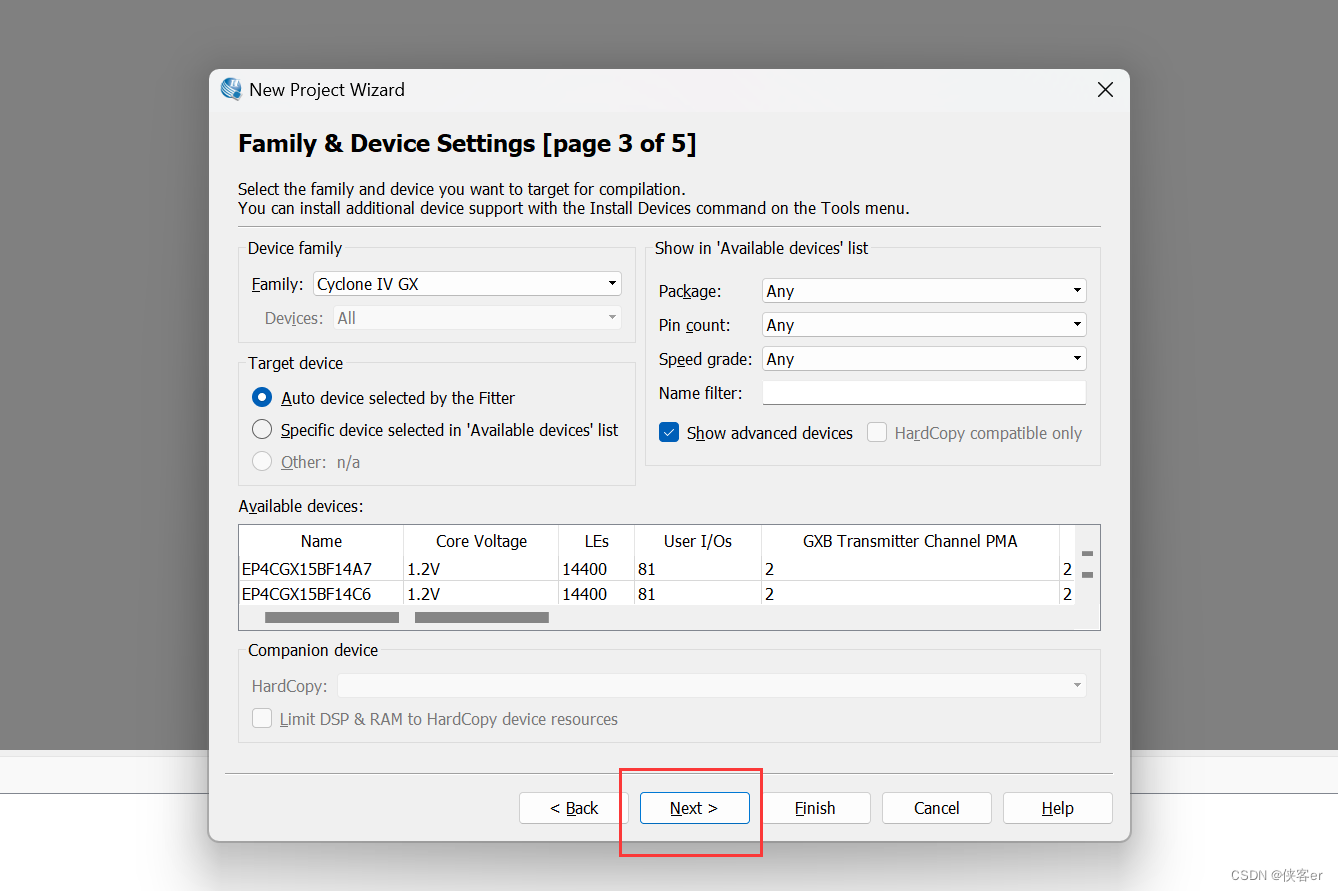Click the Finish button
This screenshot has width=1338, height=891.
tap(815, 808)
